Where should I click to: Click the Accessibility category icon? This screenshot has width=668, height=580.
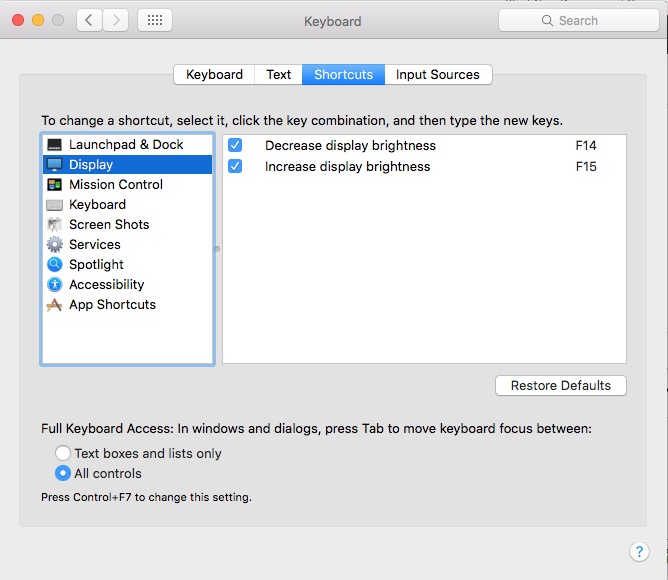click(x=55, y=284)
